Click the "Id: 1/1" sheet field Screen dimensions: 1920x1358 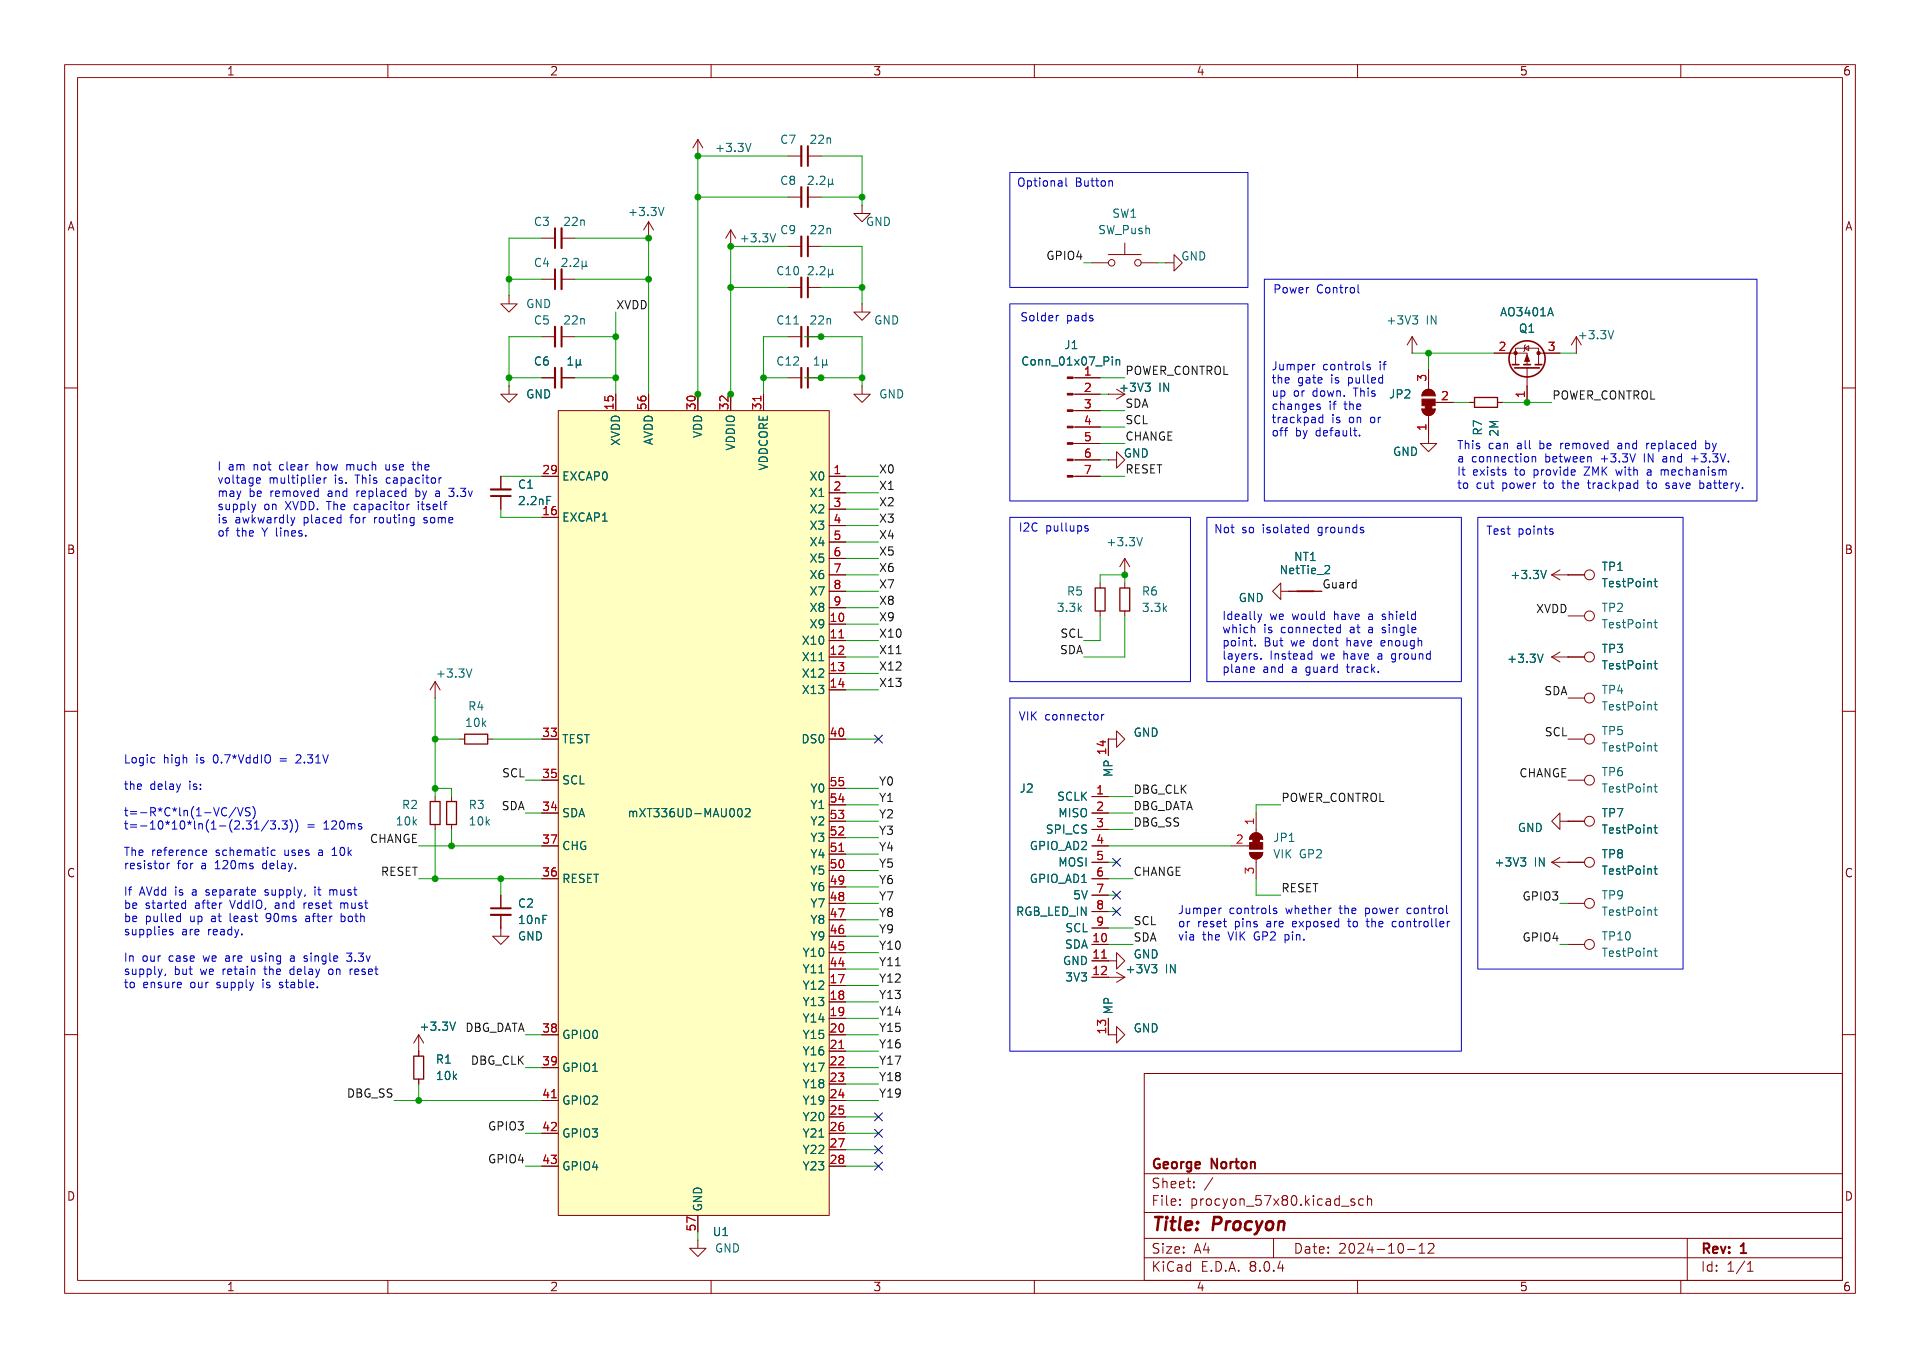[x=1728, y=1267]
